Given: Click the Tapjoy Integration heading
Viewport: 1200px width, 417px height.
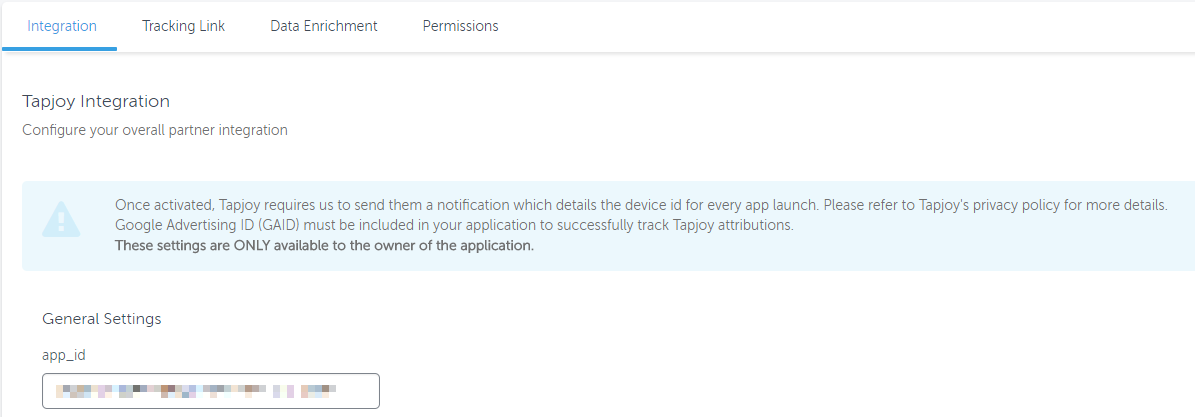Looking at the screenshot, I should pyautogui.click(x=96, y=101).
